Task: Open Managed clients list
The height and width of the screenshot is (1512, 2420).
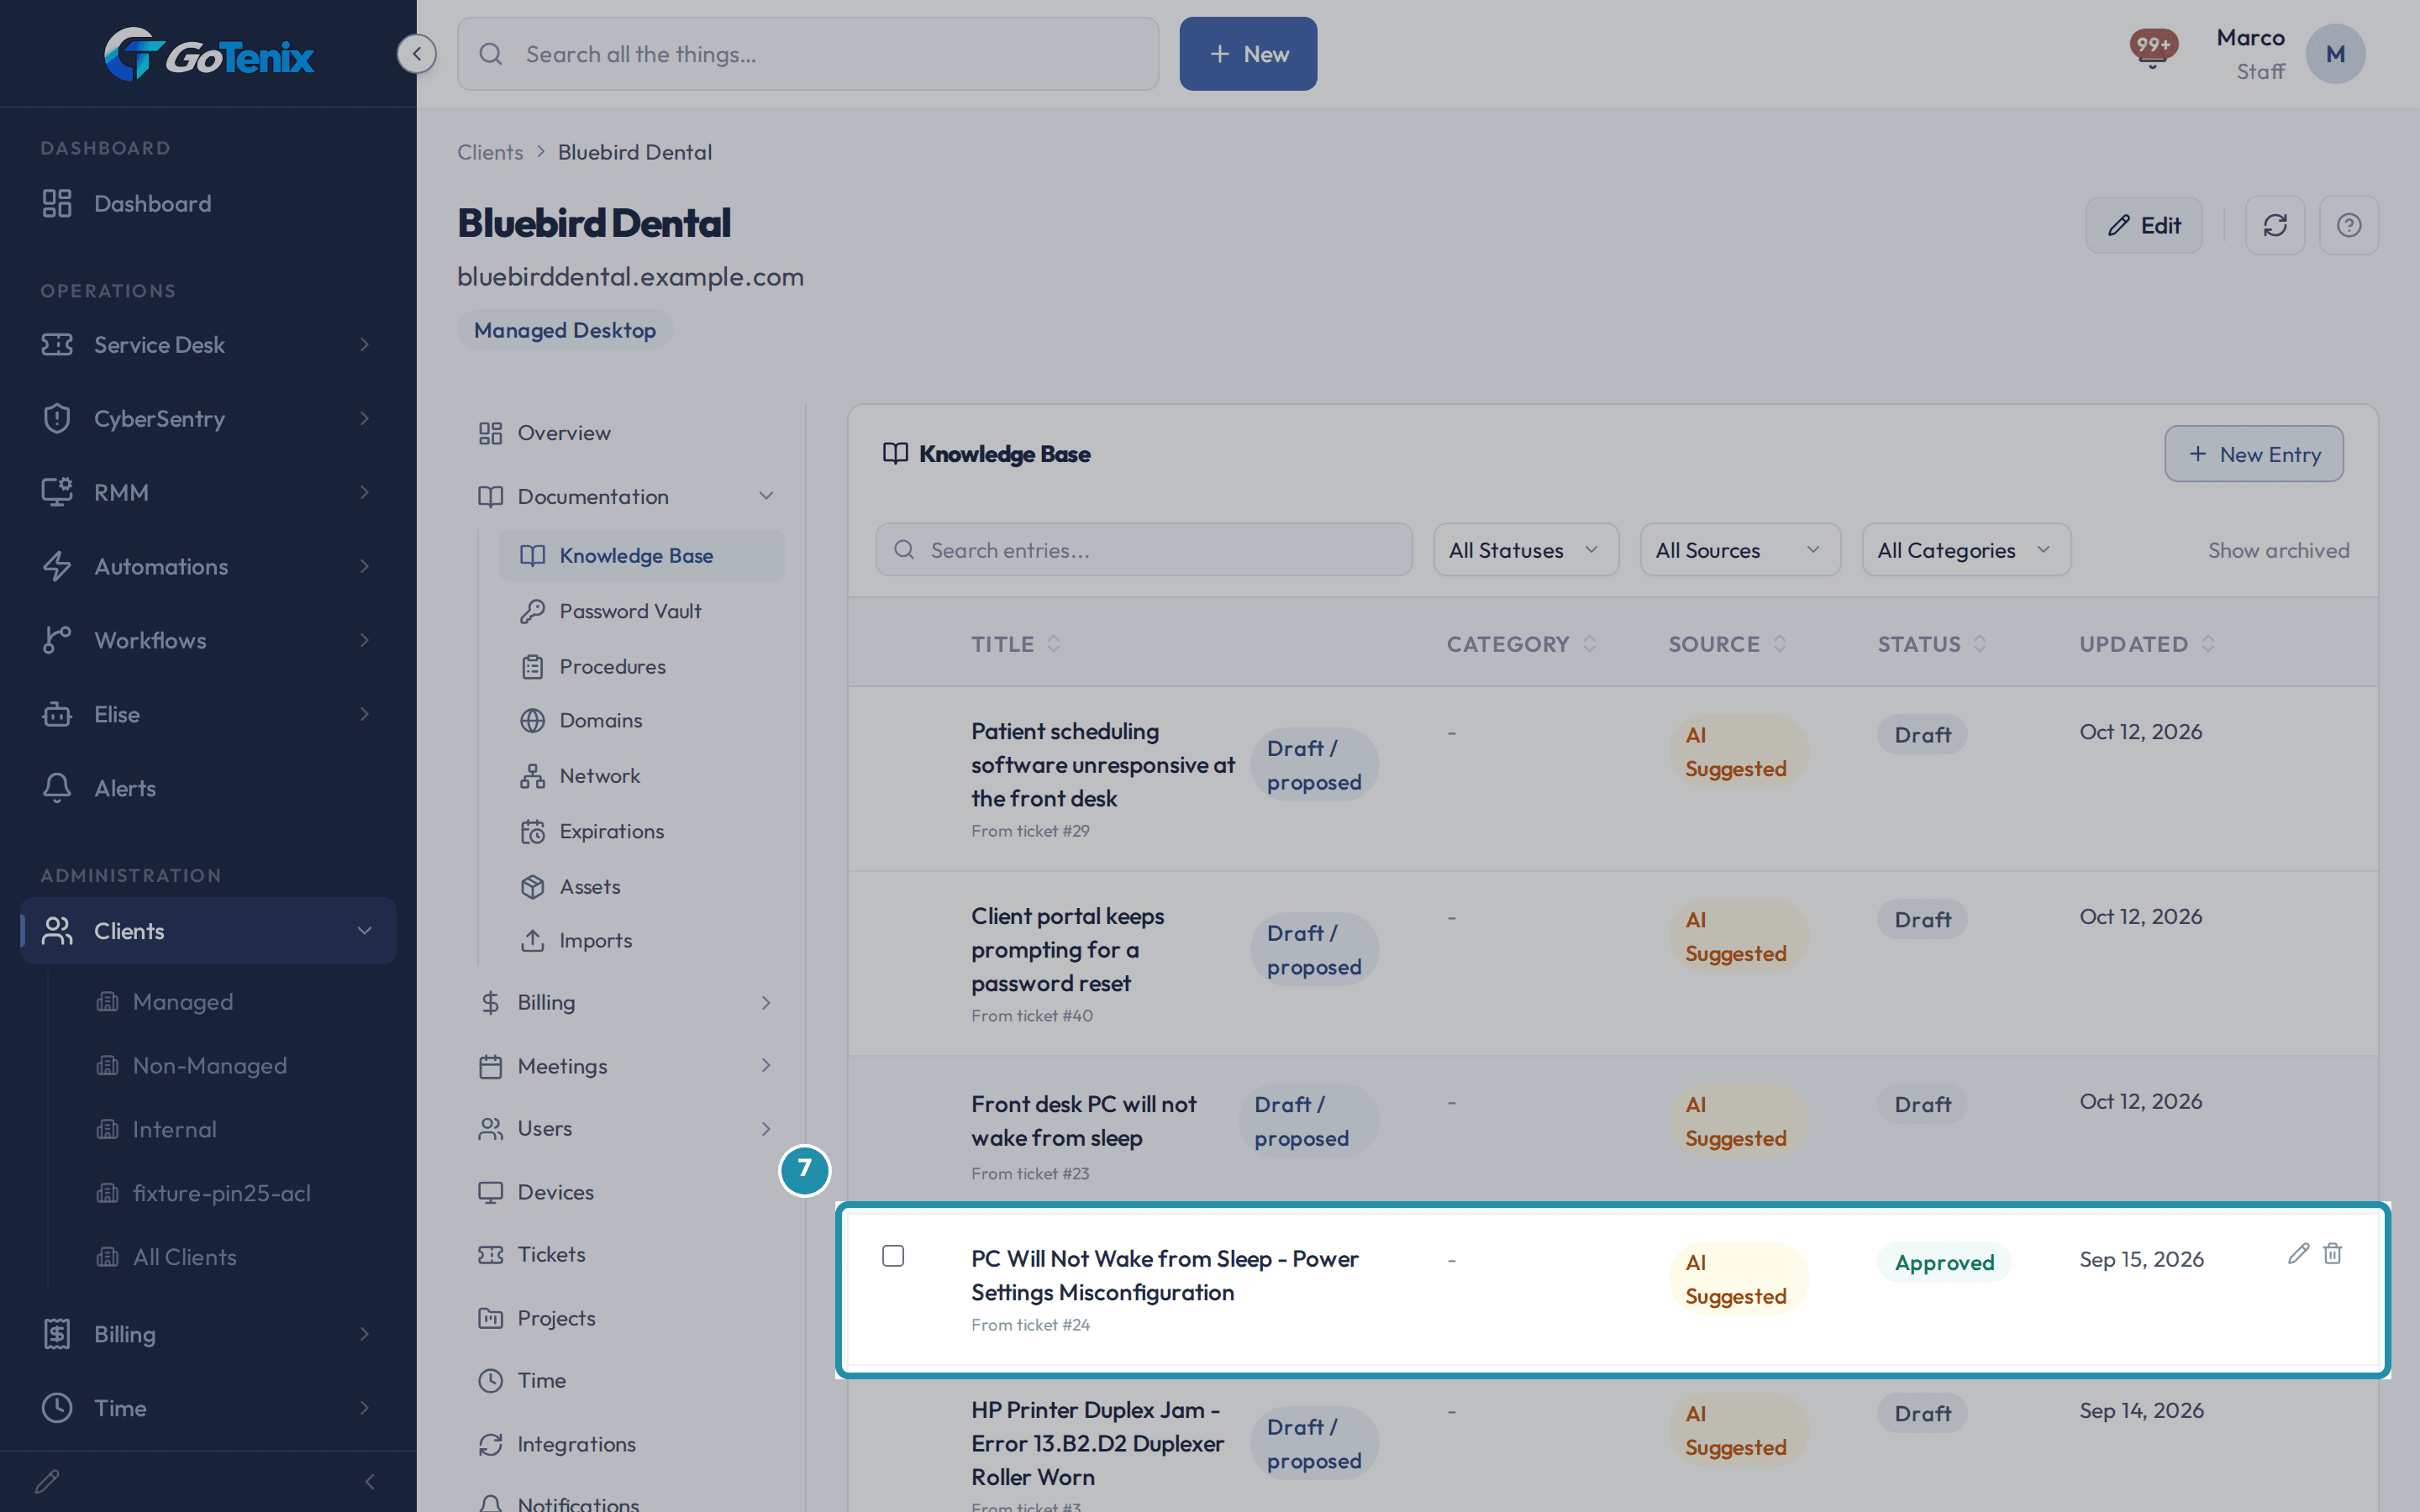Action: point(183,1001)
